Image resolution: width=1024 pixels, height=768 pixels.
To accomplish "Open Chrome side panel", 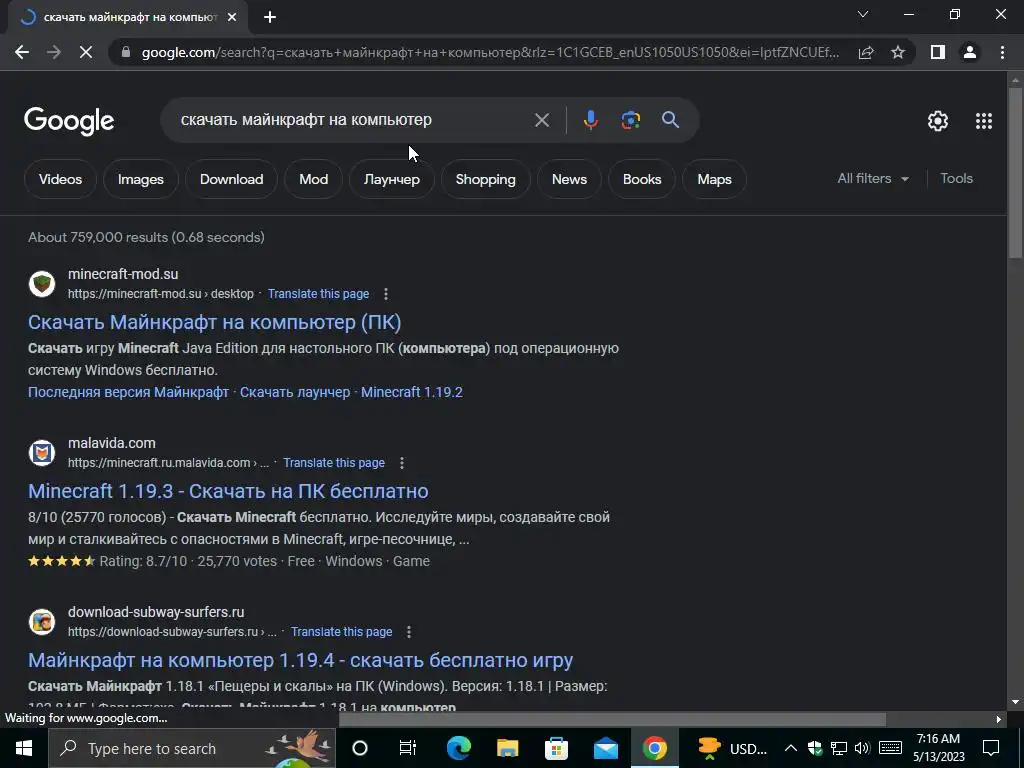I will 938,52.
